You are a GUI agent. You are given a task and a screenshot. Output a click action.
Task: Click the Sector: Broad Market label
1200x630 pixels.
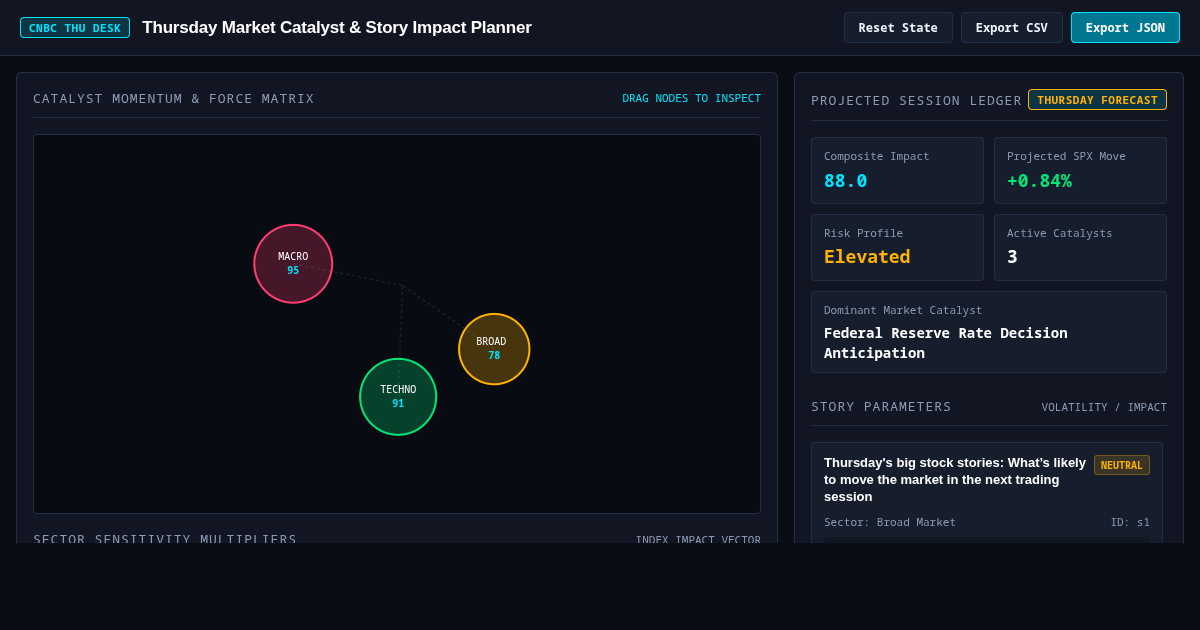click(890, 522)
